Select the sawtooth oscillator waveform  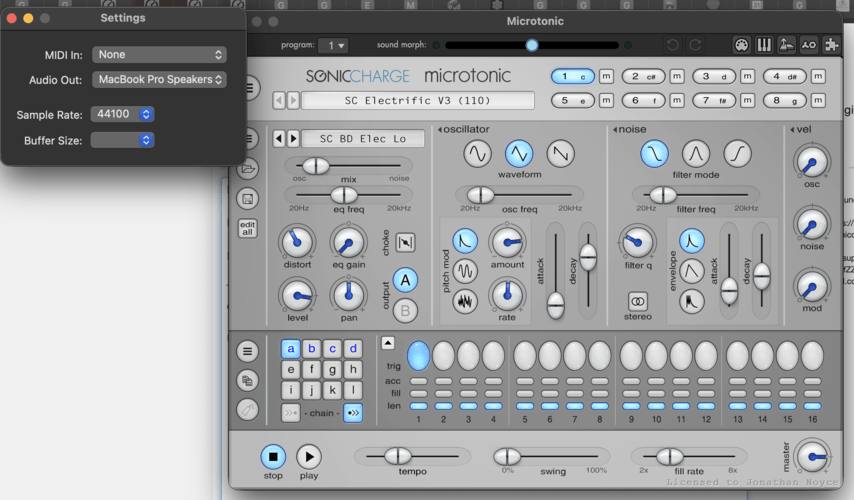coord(560,154)
